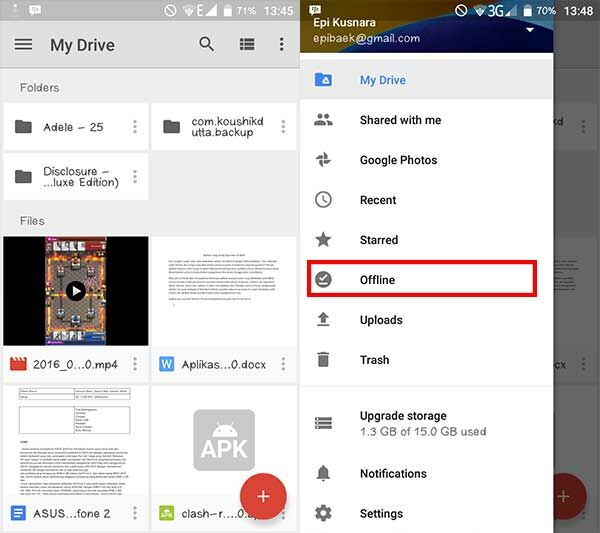The height and width of the screenshot is (533, 600).
Task: Tap the Shared with me people icon
Action: point(323,120)
